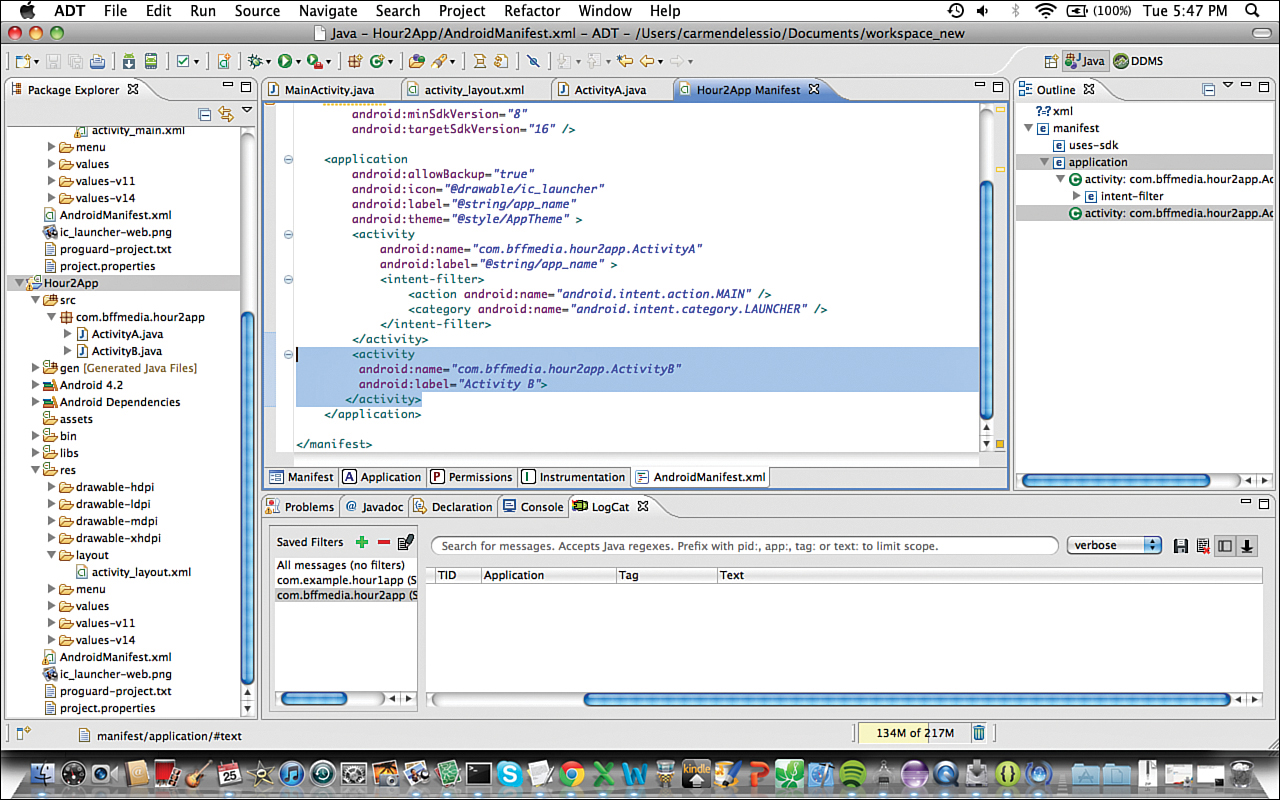Expand the Android 4.2 library node
The height and width of the screenshot is (800, 1280).
point(36,385)
